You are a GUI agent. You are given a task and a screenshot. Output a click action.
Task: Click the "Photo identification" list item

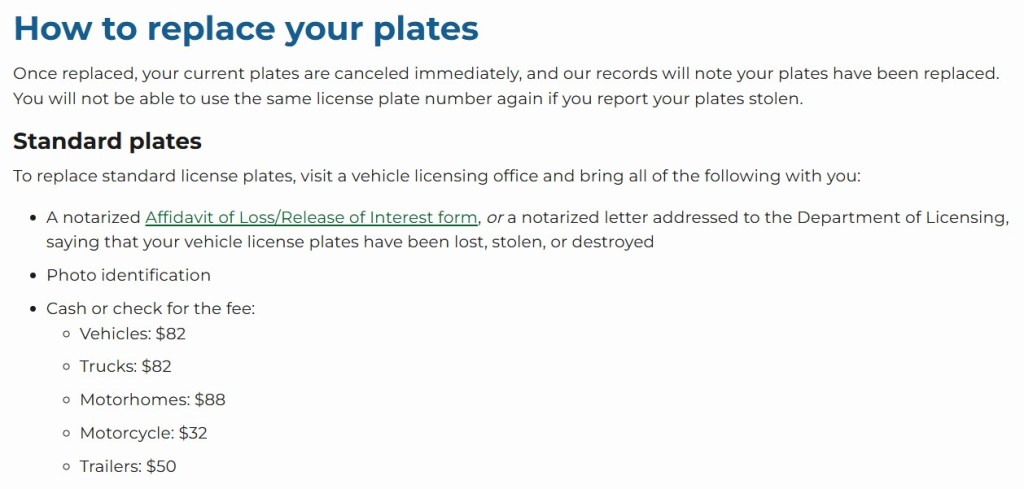coord(128,275)
